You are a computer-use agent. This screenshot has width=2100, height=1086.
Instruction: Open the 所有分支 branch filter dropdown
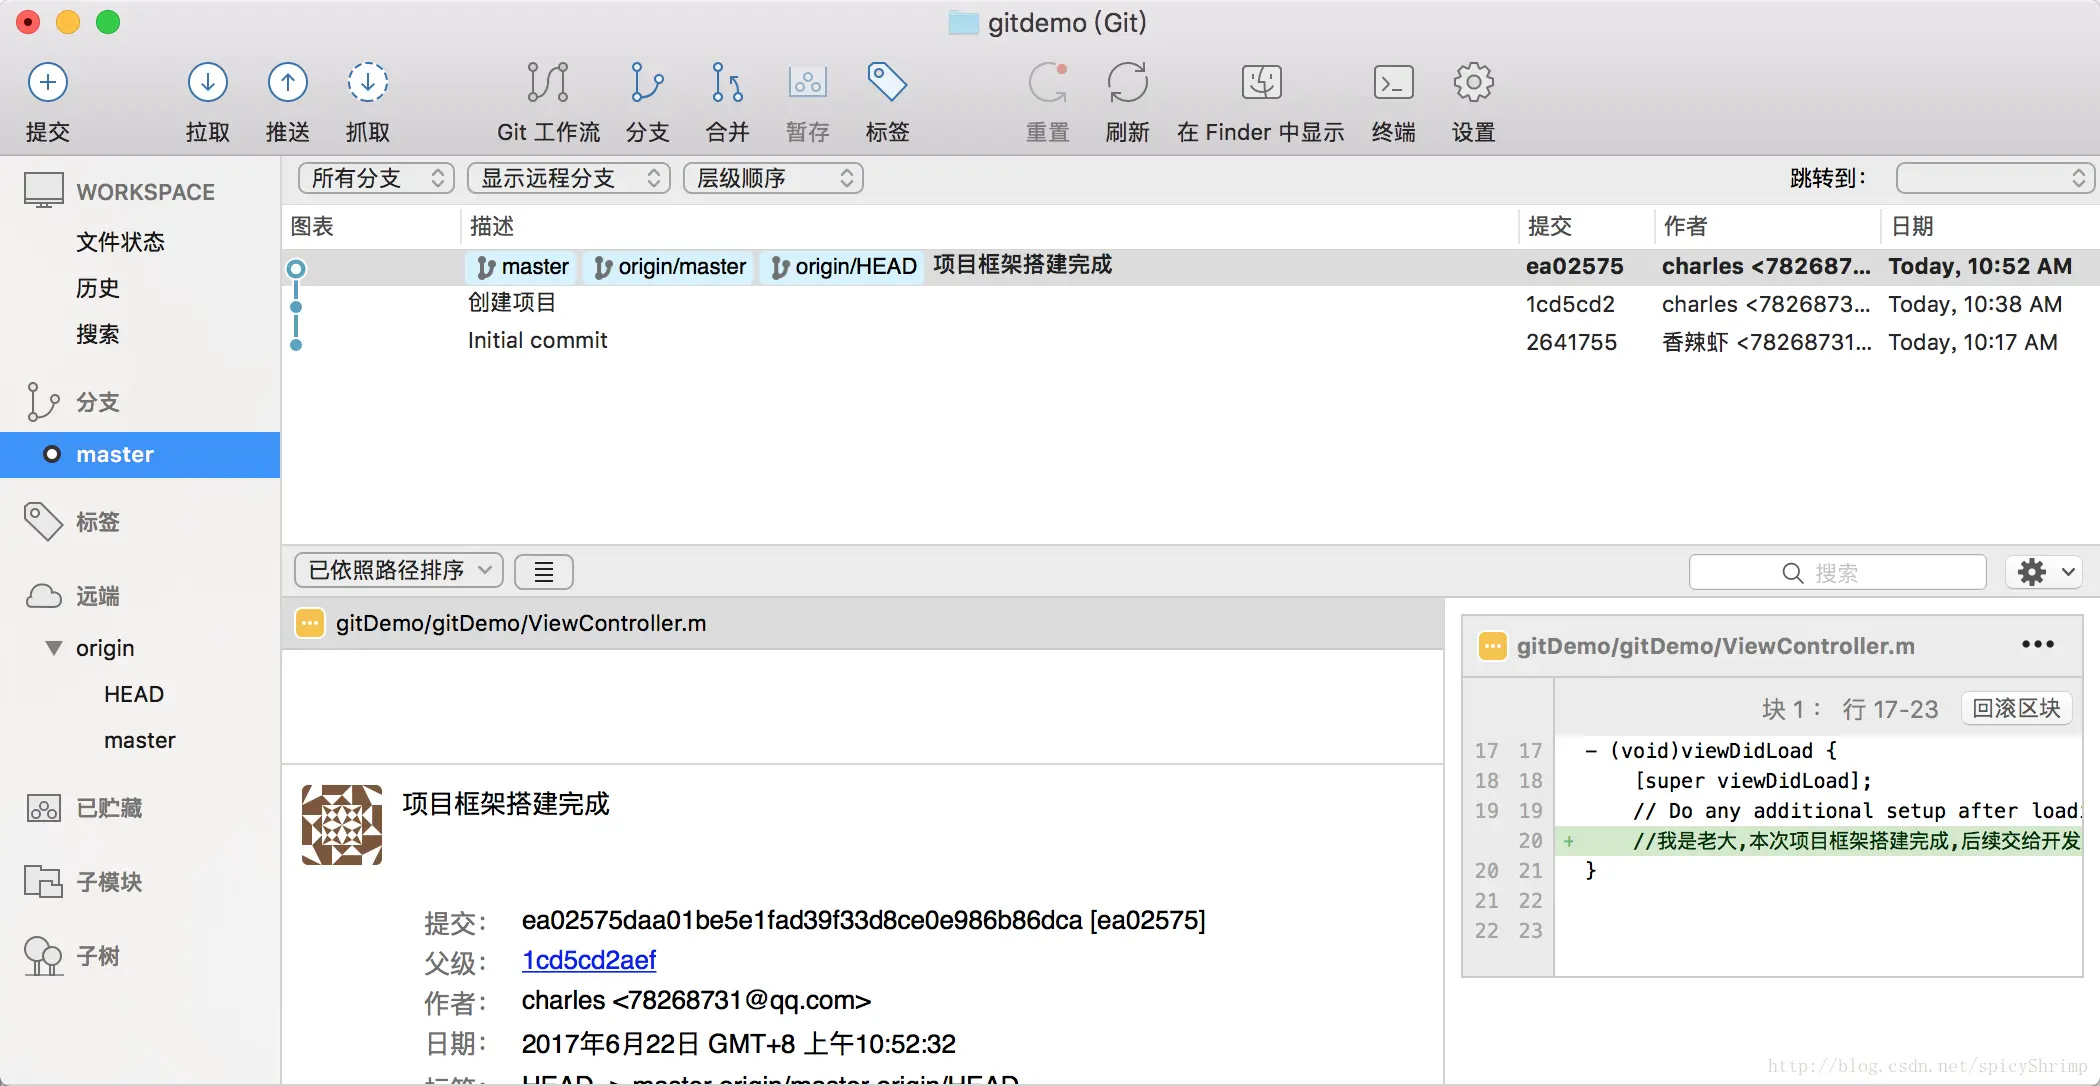tap(376, 178)
